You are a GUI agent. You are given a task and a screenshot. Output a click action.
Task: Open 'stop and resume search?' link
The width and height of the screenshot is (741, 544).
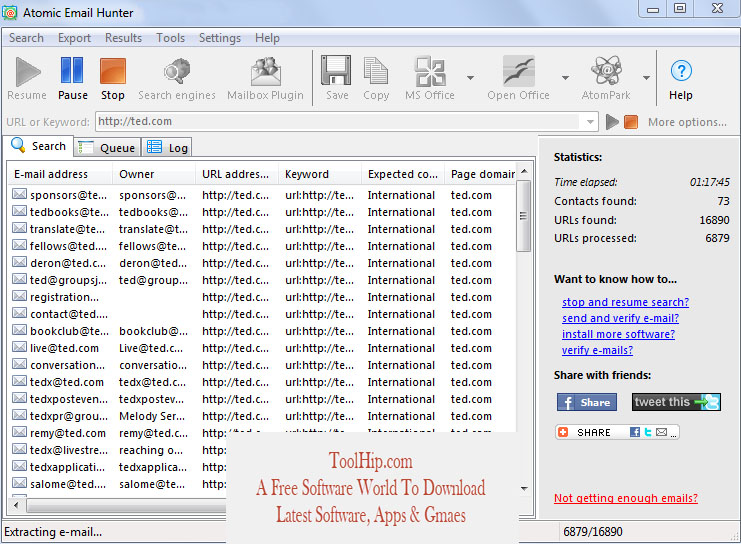[x=625, y=302]
